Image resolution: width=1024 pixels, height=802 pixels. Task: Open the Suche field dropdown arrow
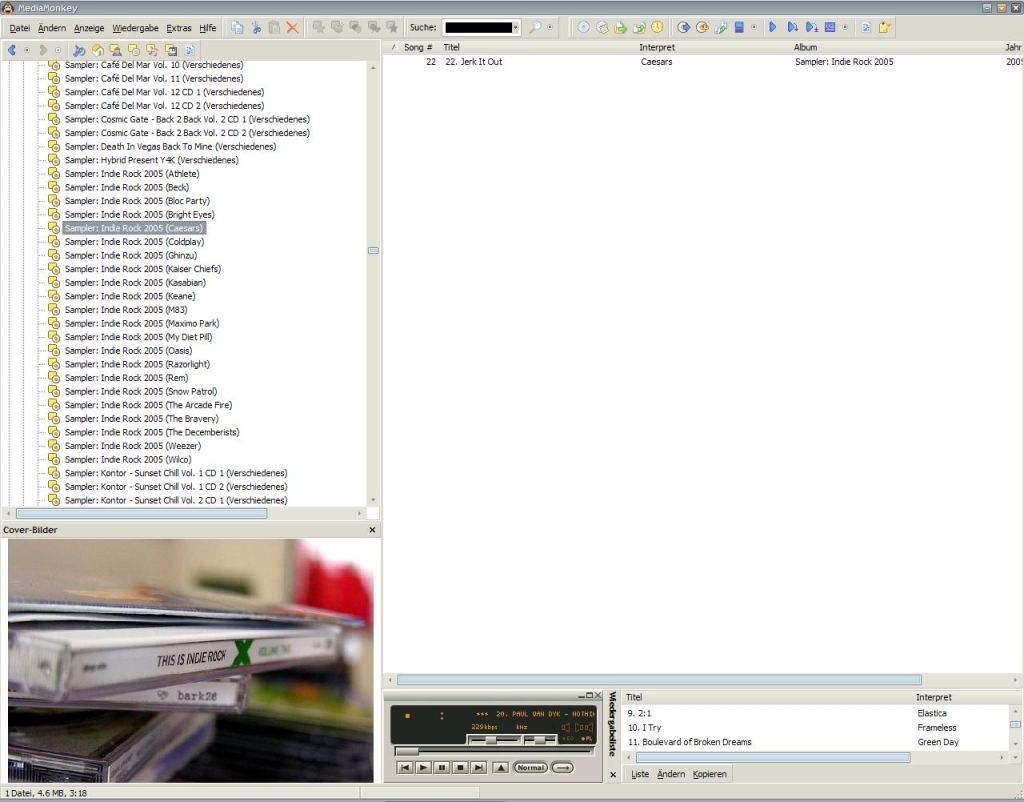pos(515,27)
